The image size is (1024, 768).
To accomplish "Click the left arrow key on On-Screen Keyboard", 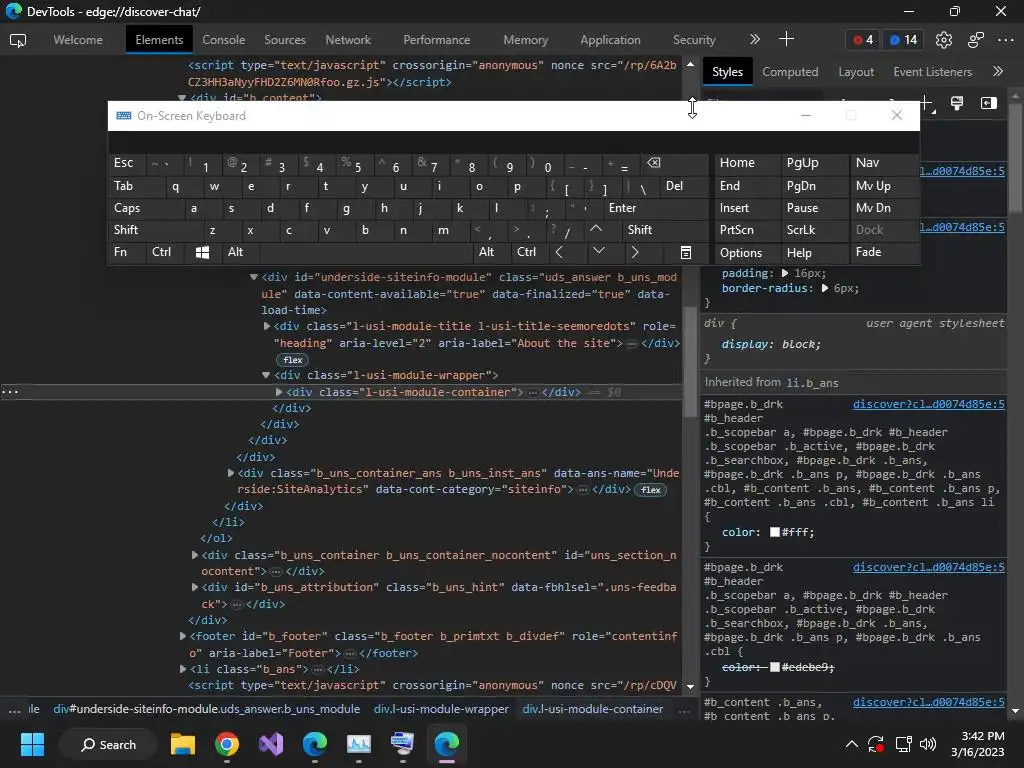I will pyautogui.click(x=559, y=253).
